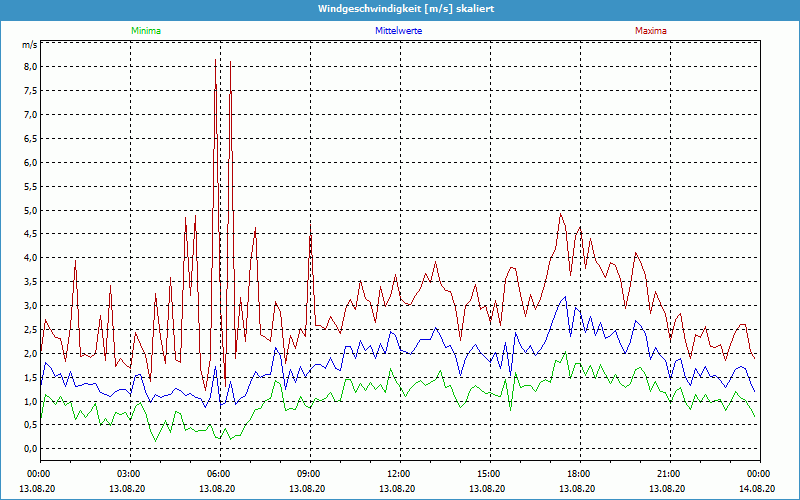The height and width of the screenshot is (500, 800).
Task: Click the 13.08.20 date under 12:00
Action: (x=397, y=488)
